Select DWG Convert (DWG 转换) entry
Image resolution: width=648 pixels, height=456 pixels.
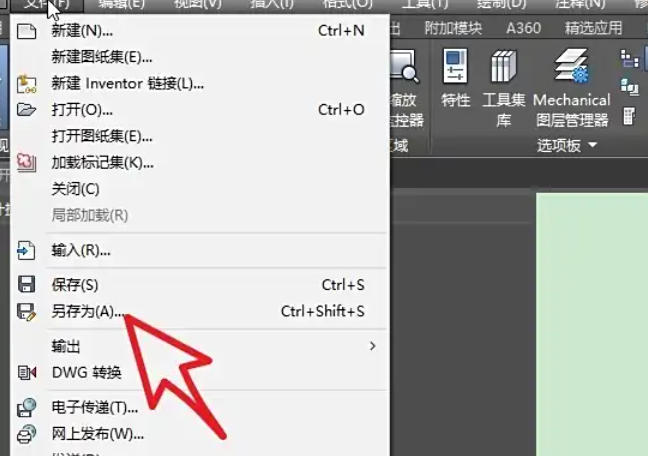pyautogui.click(x=199, y=372)
